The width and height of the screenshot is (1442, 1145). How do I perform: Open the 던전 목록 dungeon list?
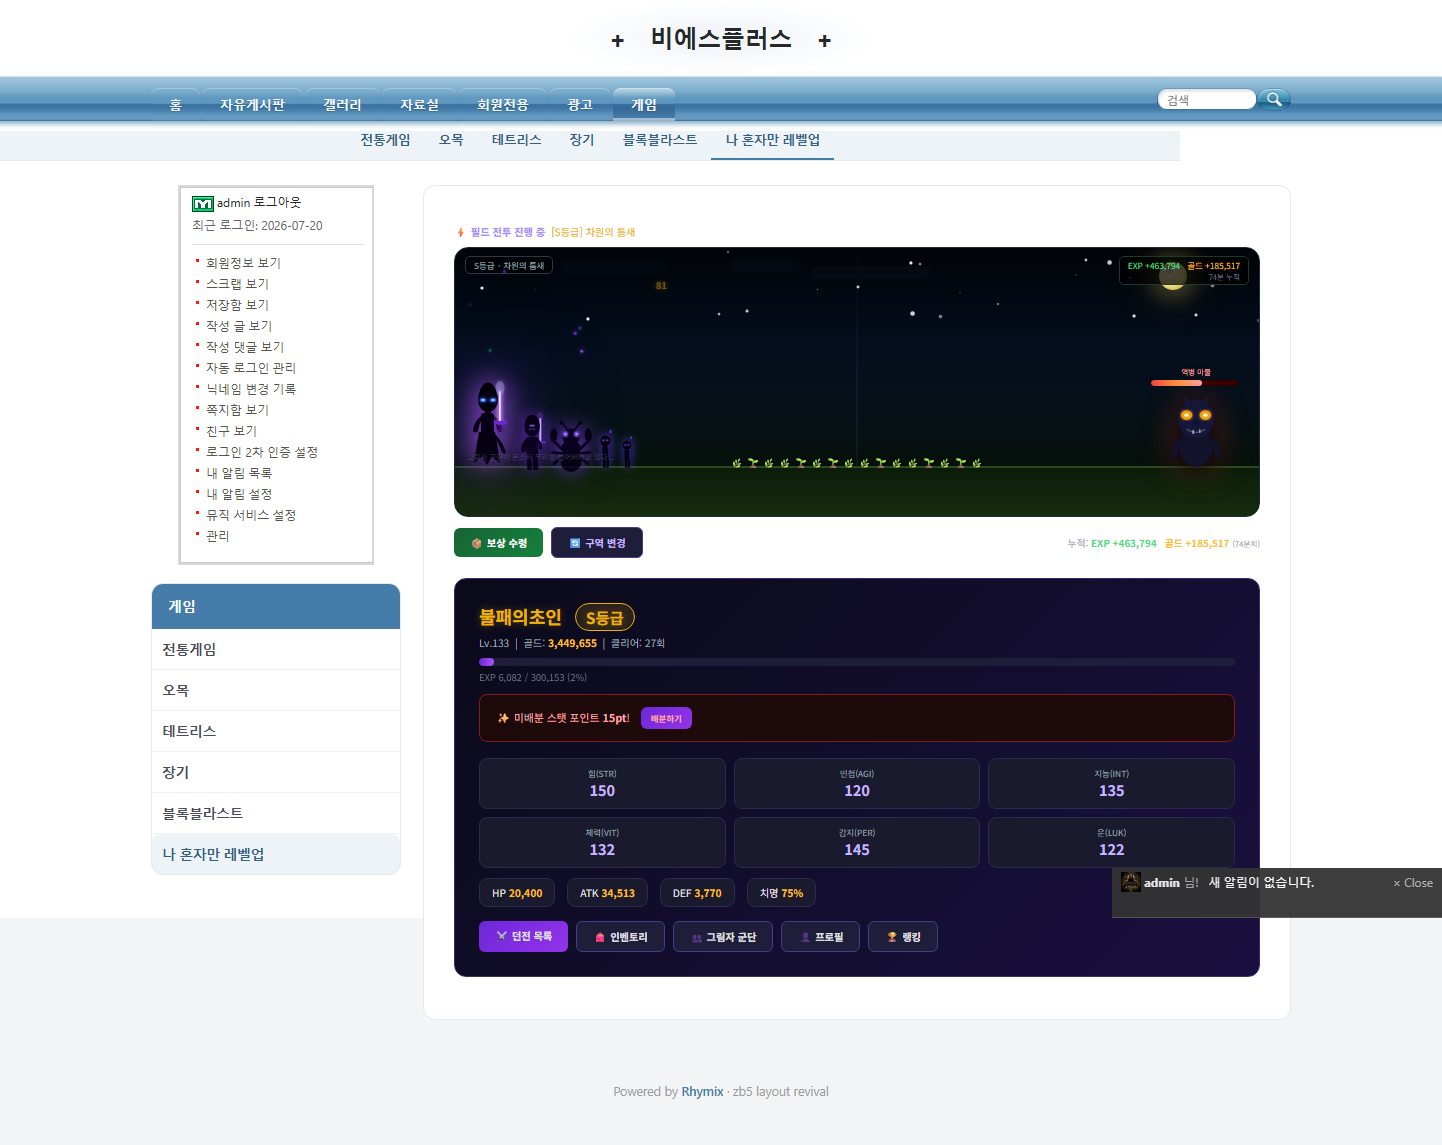click(523, 936)
